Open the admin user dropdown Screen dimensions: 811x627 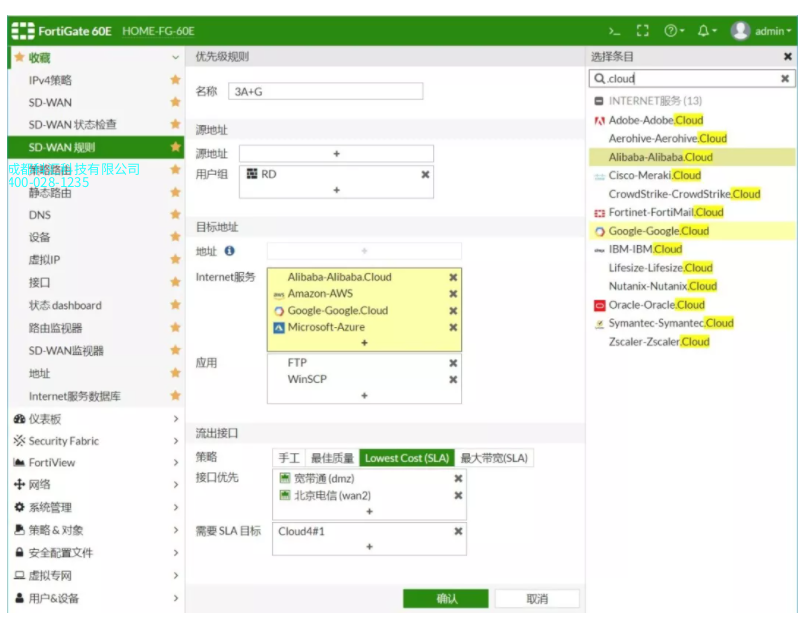coord(761,31)
